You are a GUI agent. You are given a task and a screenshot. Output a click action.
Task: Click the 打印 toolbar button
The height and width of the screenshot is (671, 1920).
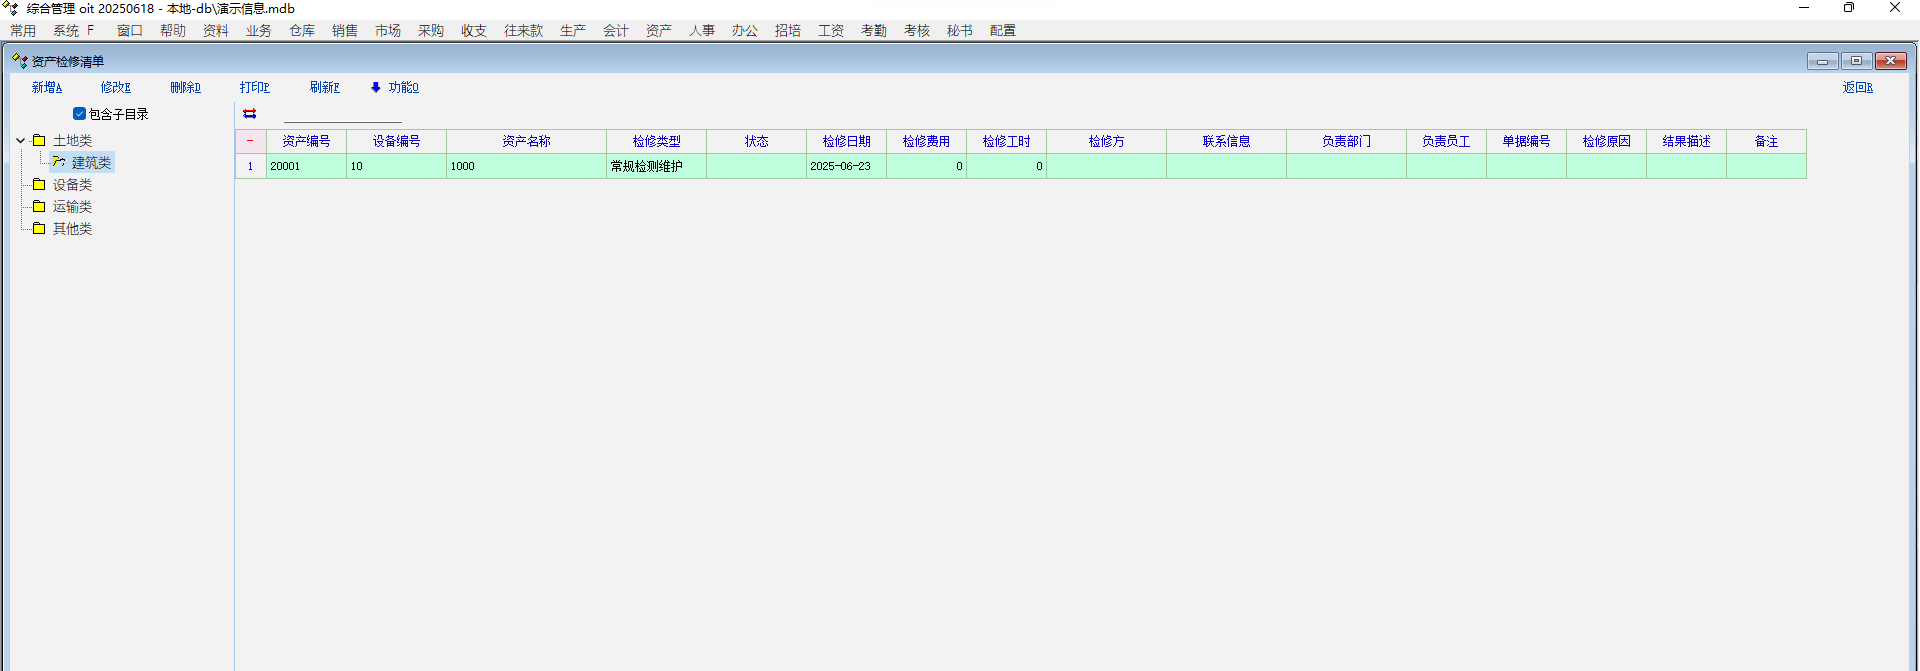click(254, 88)
